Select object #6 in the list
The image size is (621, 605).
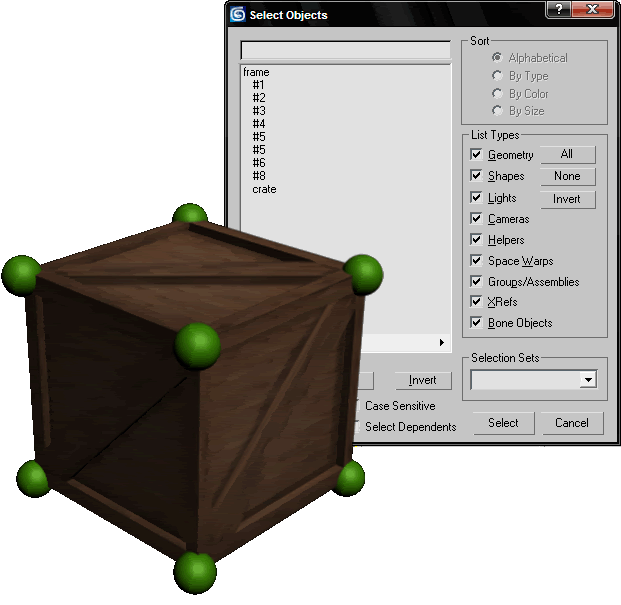259,163
